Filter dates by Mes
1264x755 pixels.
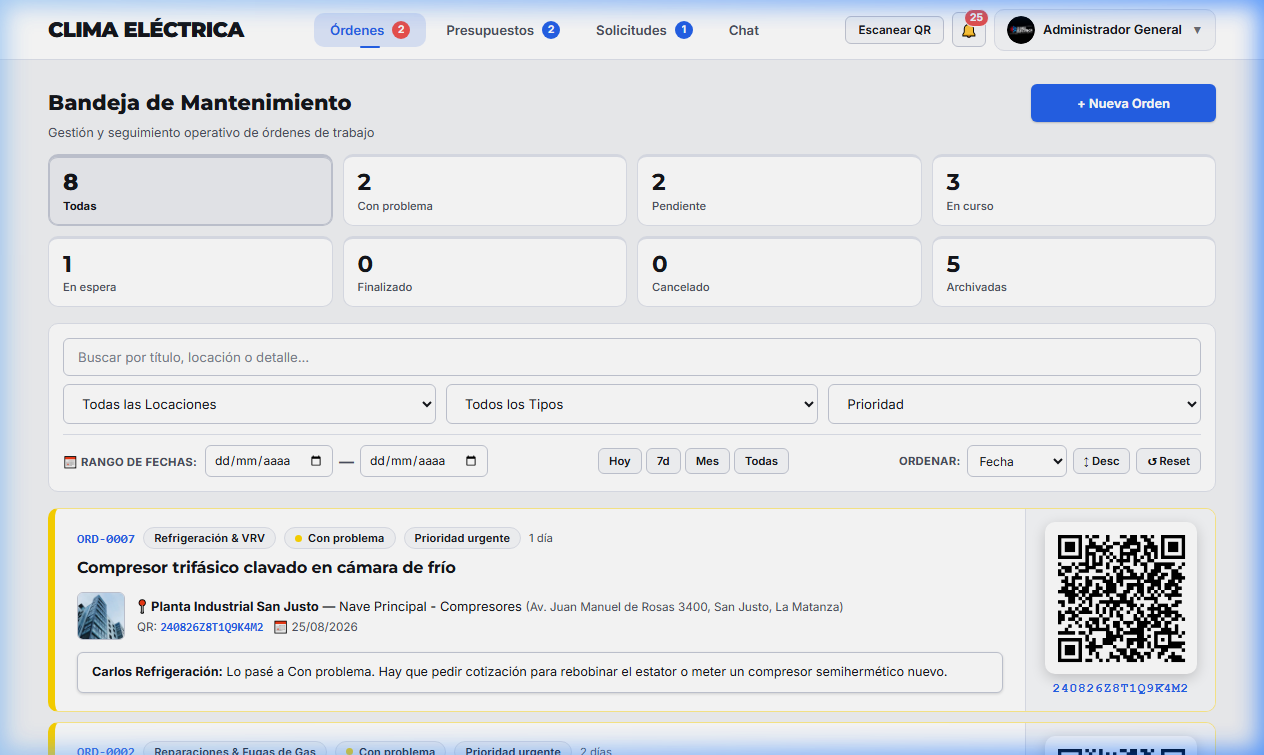tap(707, 461)
